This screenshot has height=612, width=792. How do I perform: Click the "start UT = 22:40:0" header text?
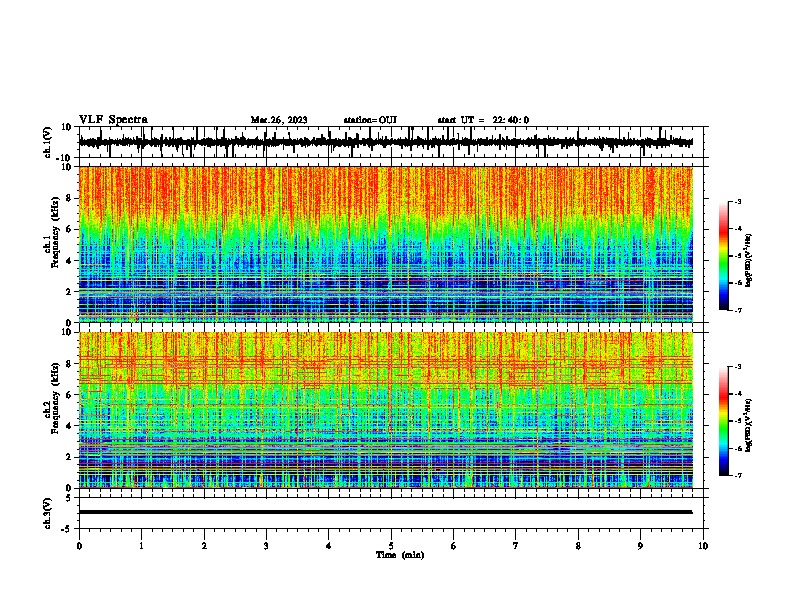point(483,120)
